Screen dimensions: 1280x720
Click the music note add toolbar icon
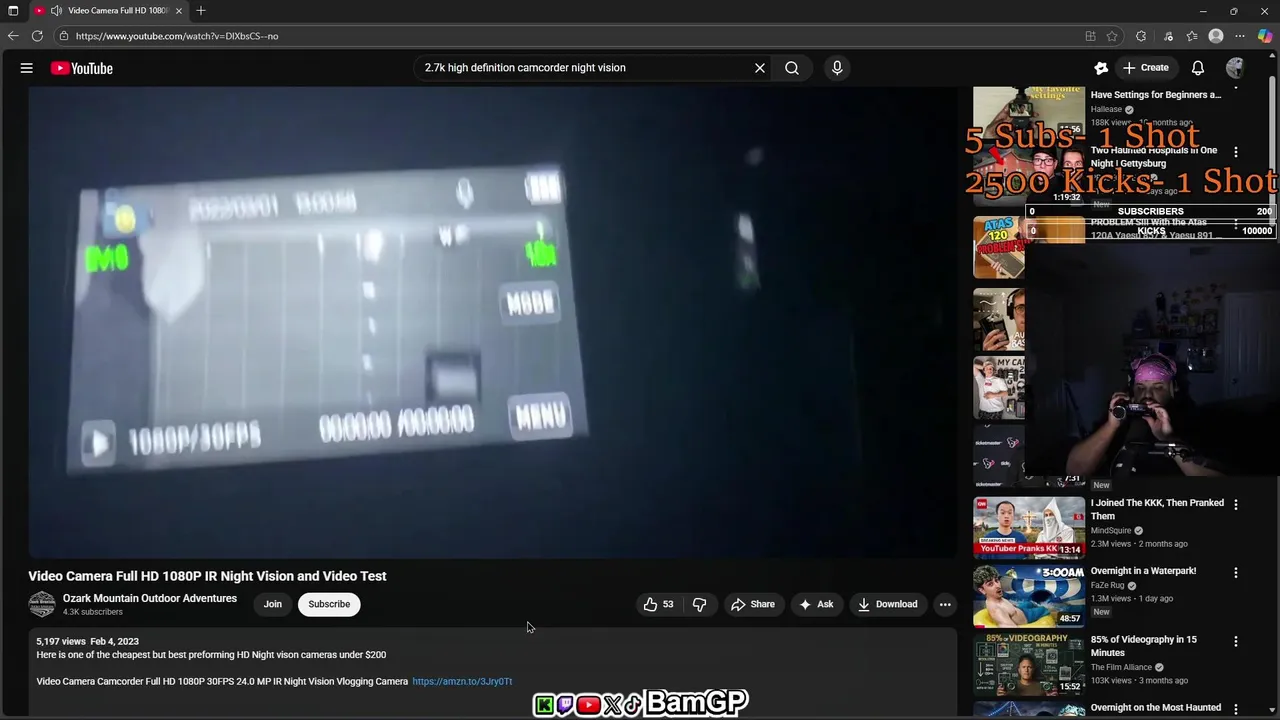point(1168,36)
